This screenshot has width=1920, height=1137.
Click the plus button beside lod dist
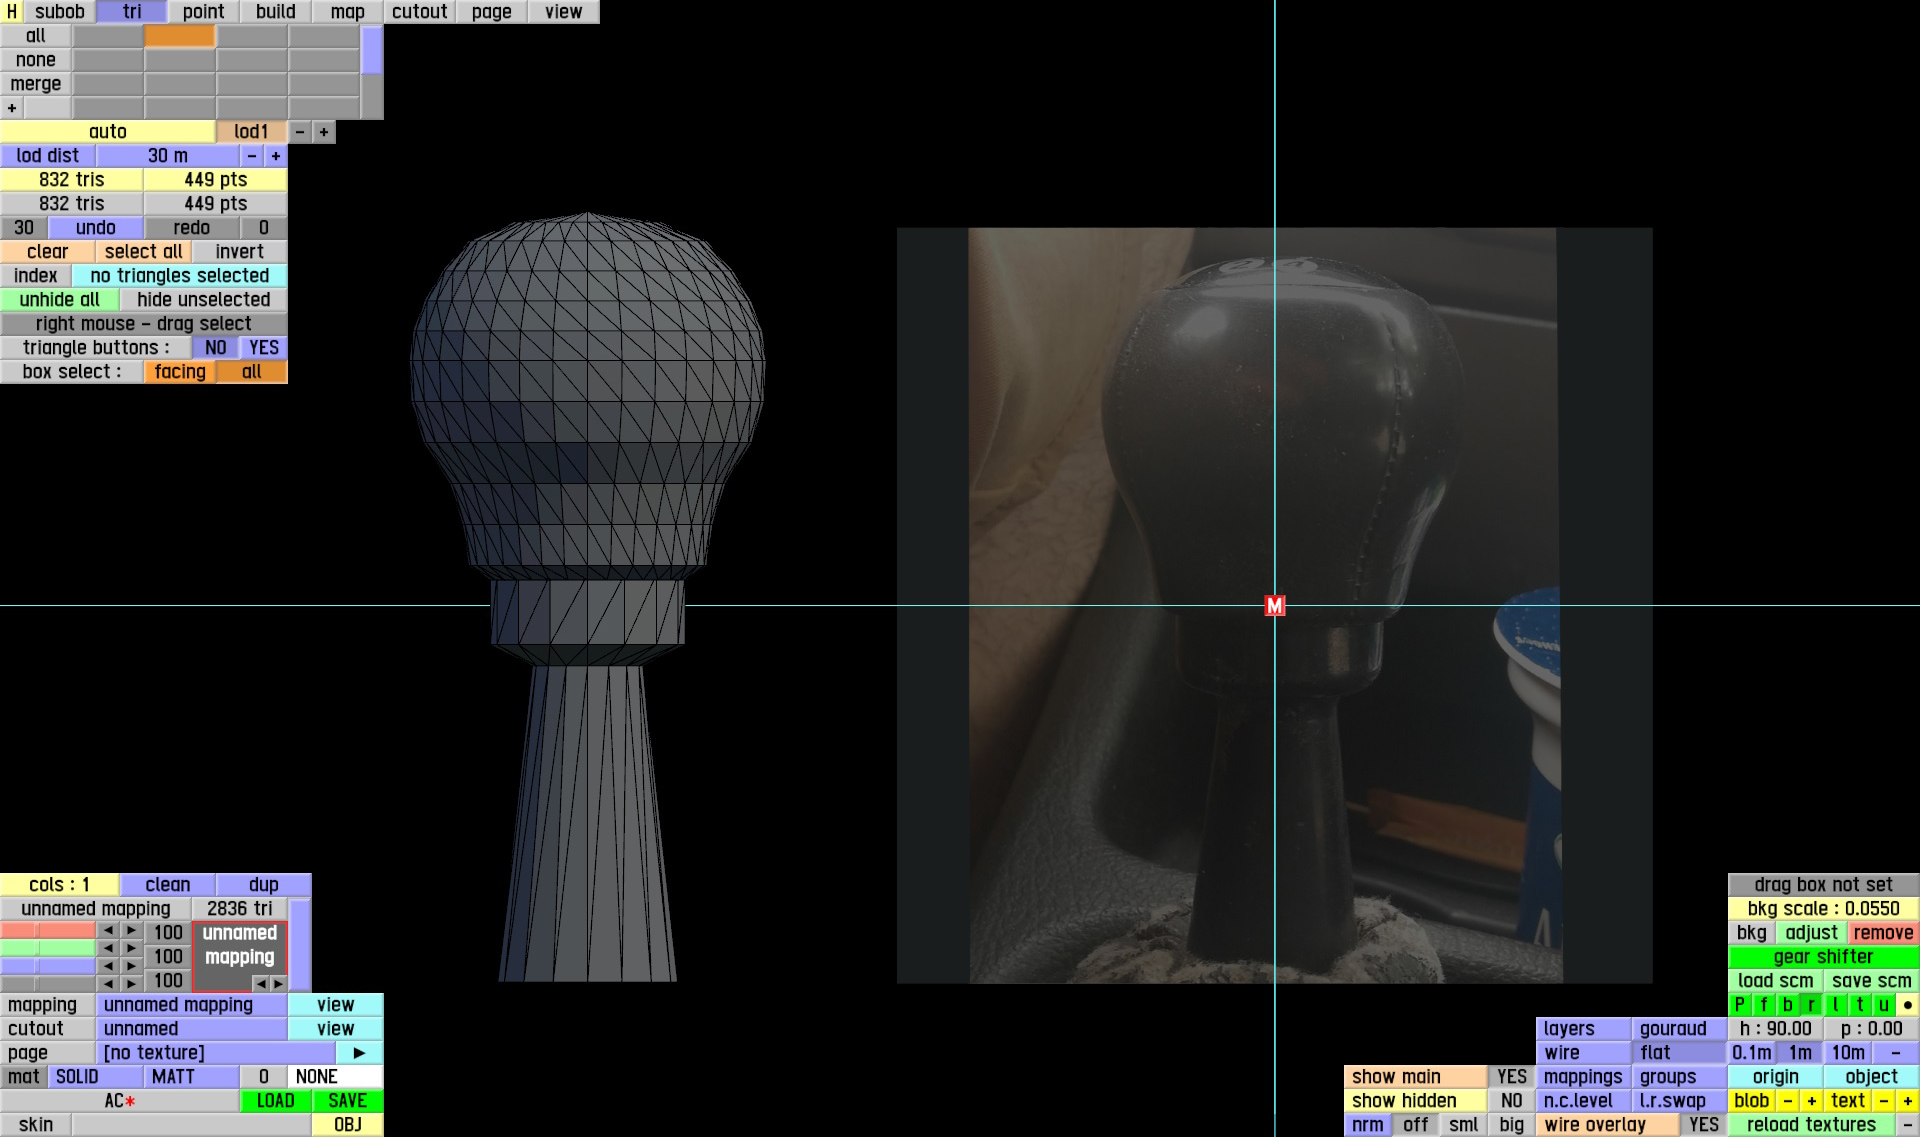[x=276, y=156]
